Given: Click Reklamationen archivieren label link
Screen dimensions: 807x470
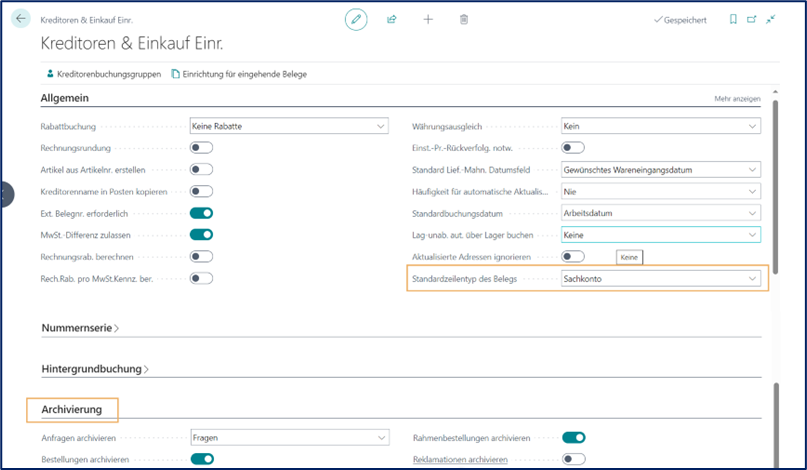Looking at the screenshot, I should click(x=460, y=459).
